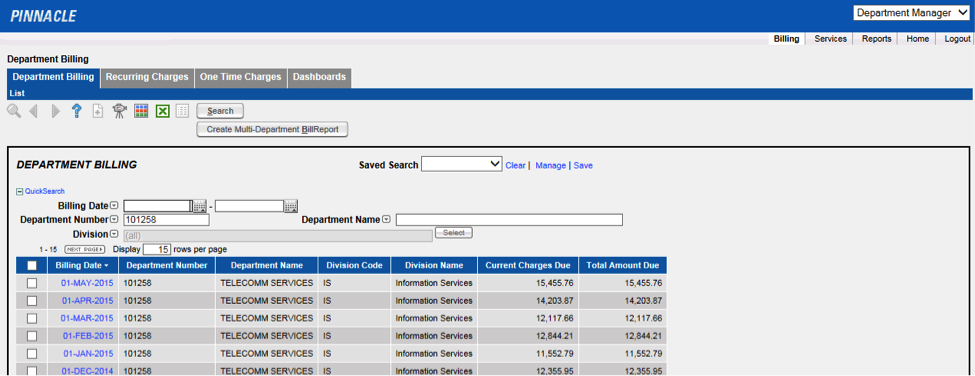Viewport: 975px width, 376px height.
Task: Click the grayed list view icon
Action: tap(182, 111)
